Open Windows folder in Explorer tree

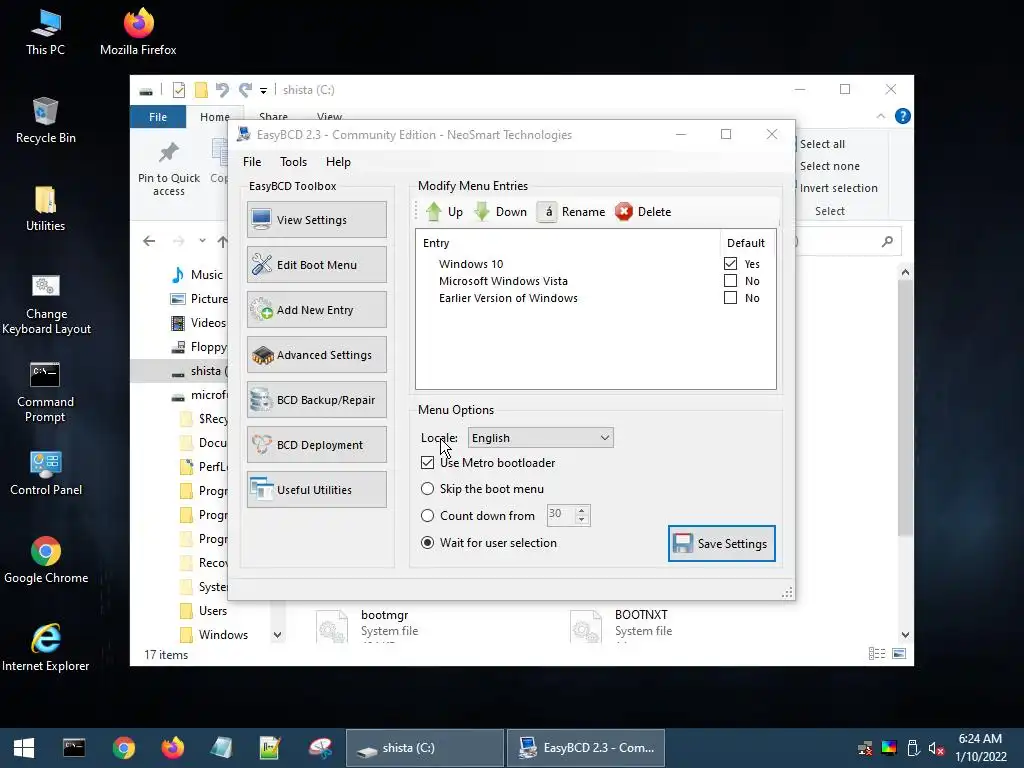(223, 635)
